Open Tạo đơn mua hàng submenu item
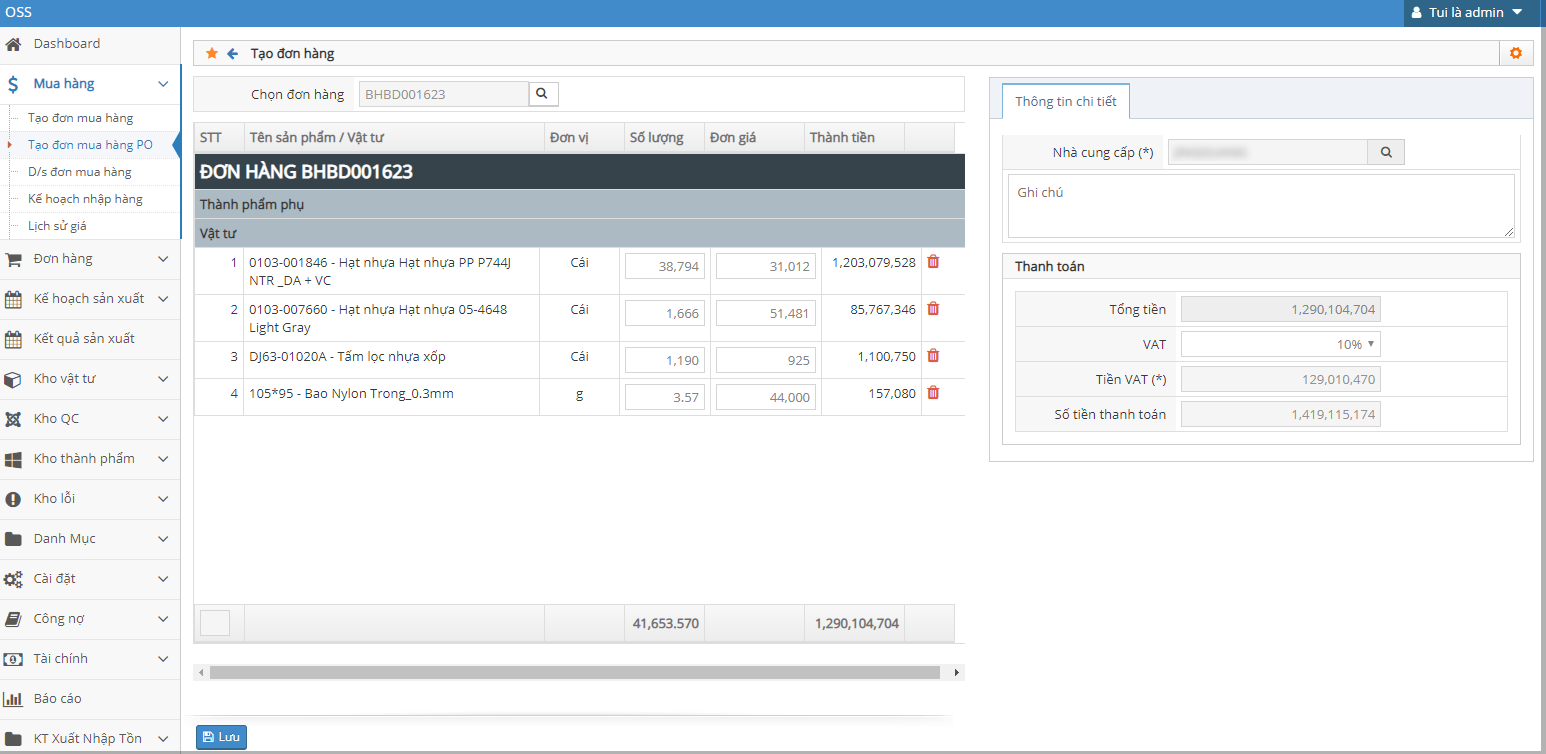The image size is (1546, 754). 80,118
